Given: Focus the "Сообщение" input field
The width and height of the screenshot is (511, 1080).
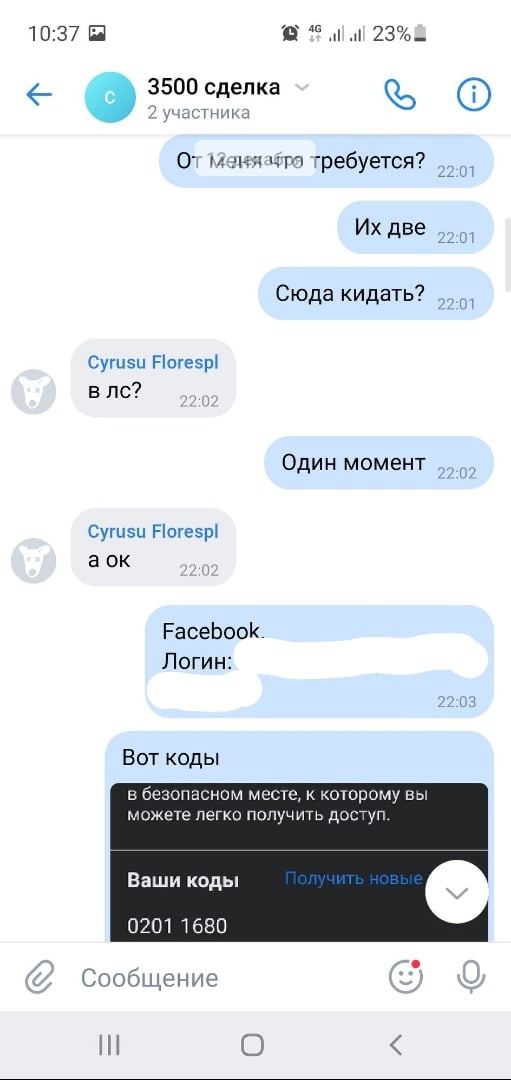Looking at the screenshot, I should pyautogui.click(x=227, y=977).
